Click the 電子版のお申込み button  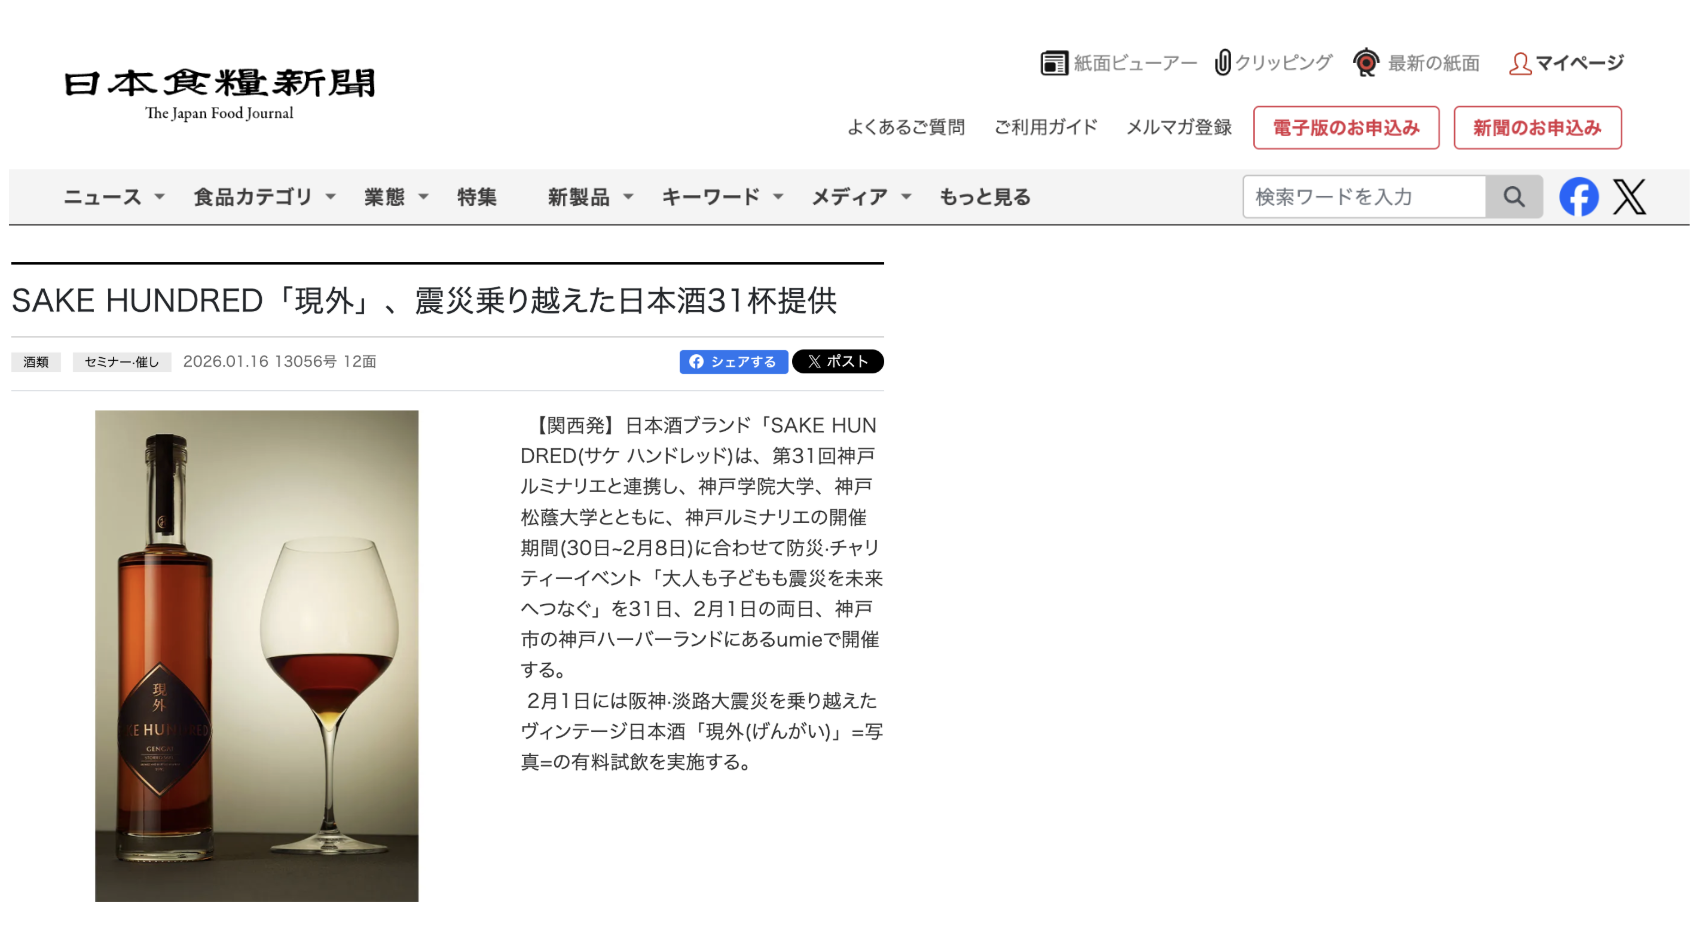[x=1346, y=128]
